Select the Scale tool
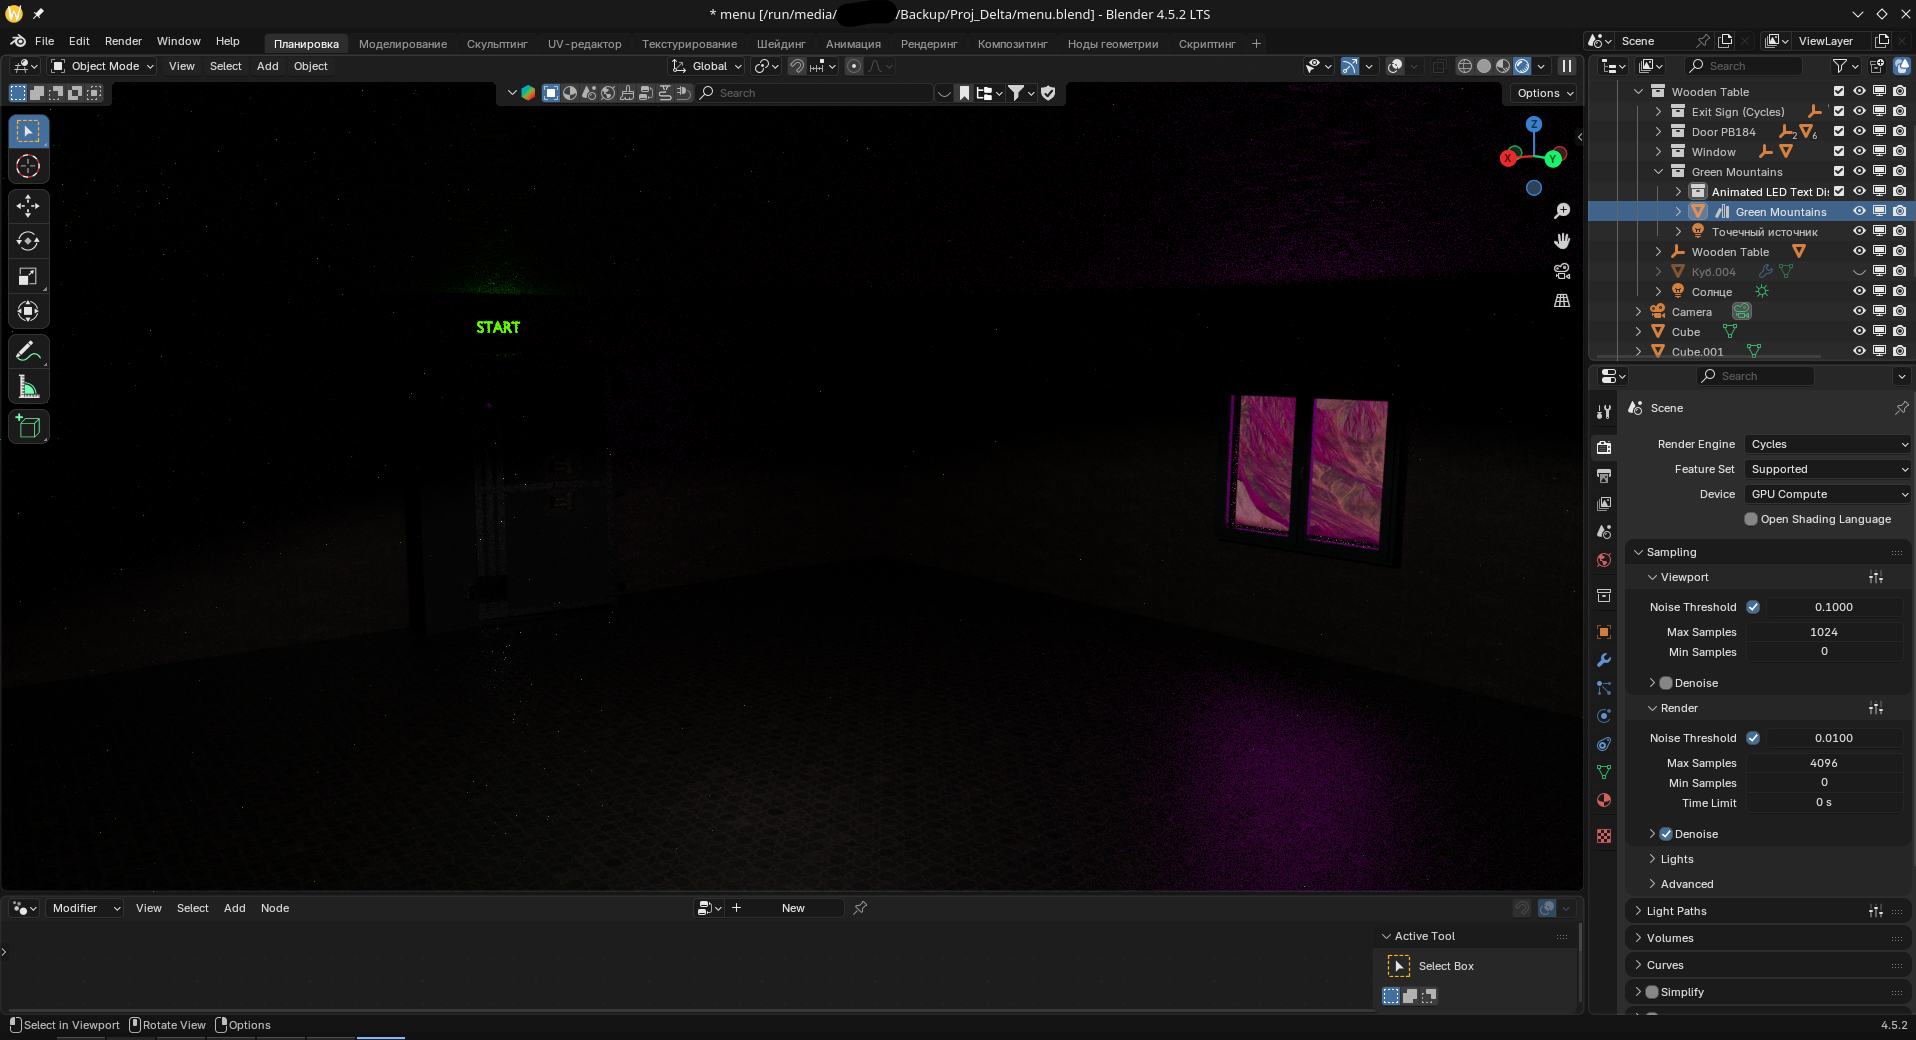 tap(28, 276)
